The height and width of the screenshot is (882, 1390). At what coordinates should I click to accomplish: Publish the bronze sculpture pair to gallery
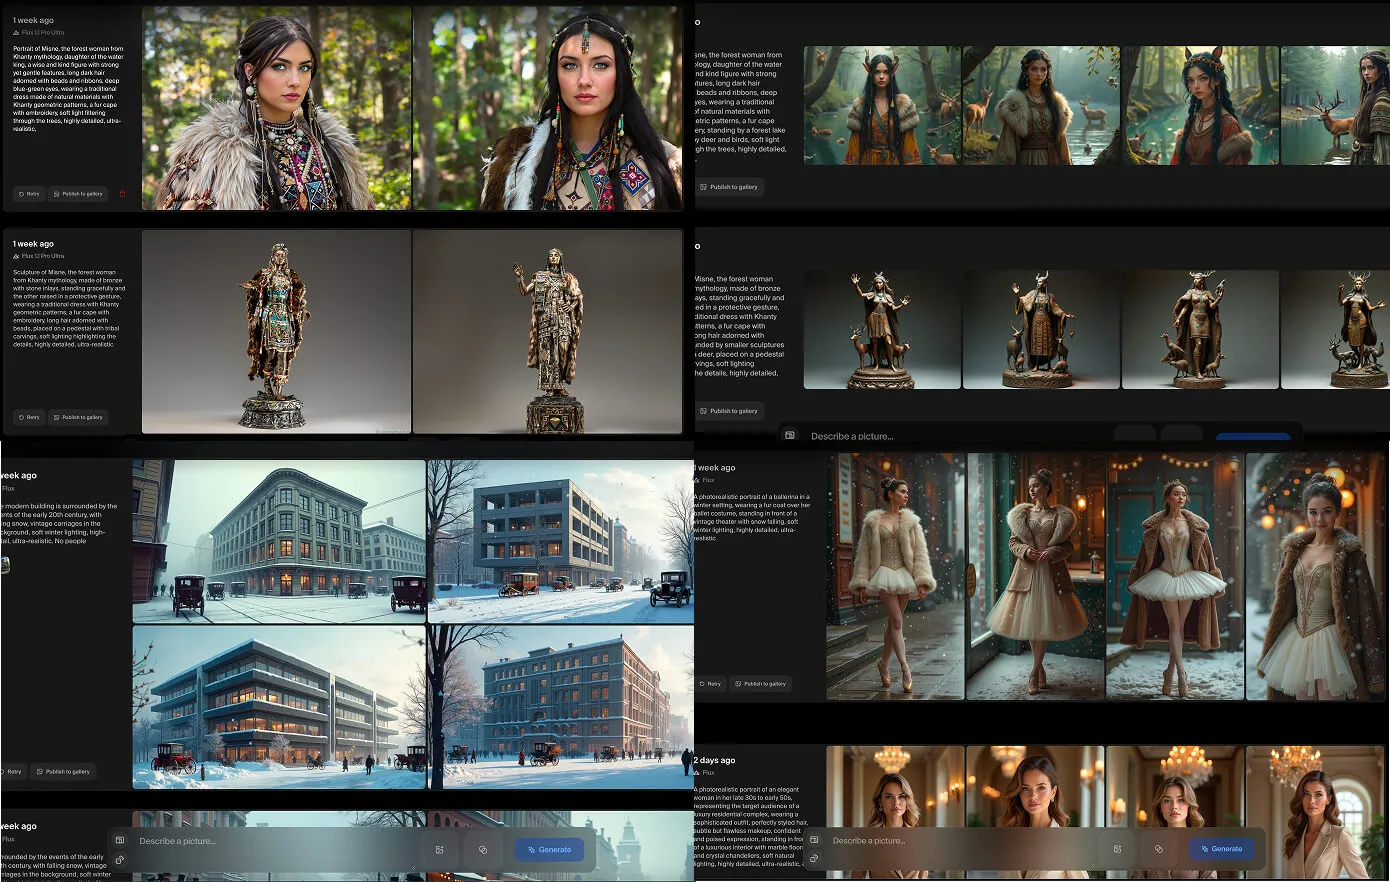(78, 417)
